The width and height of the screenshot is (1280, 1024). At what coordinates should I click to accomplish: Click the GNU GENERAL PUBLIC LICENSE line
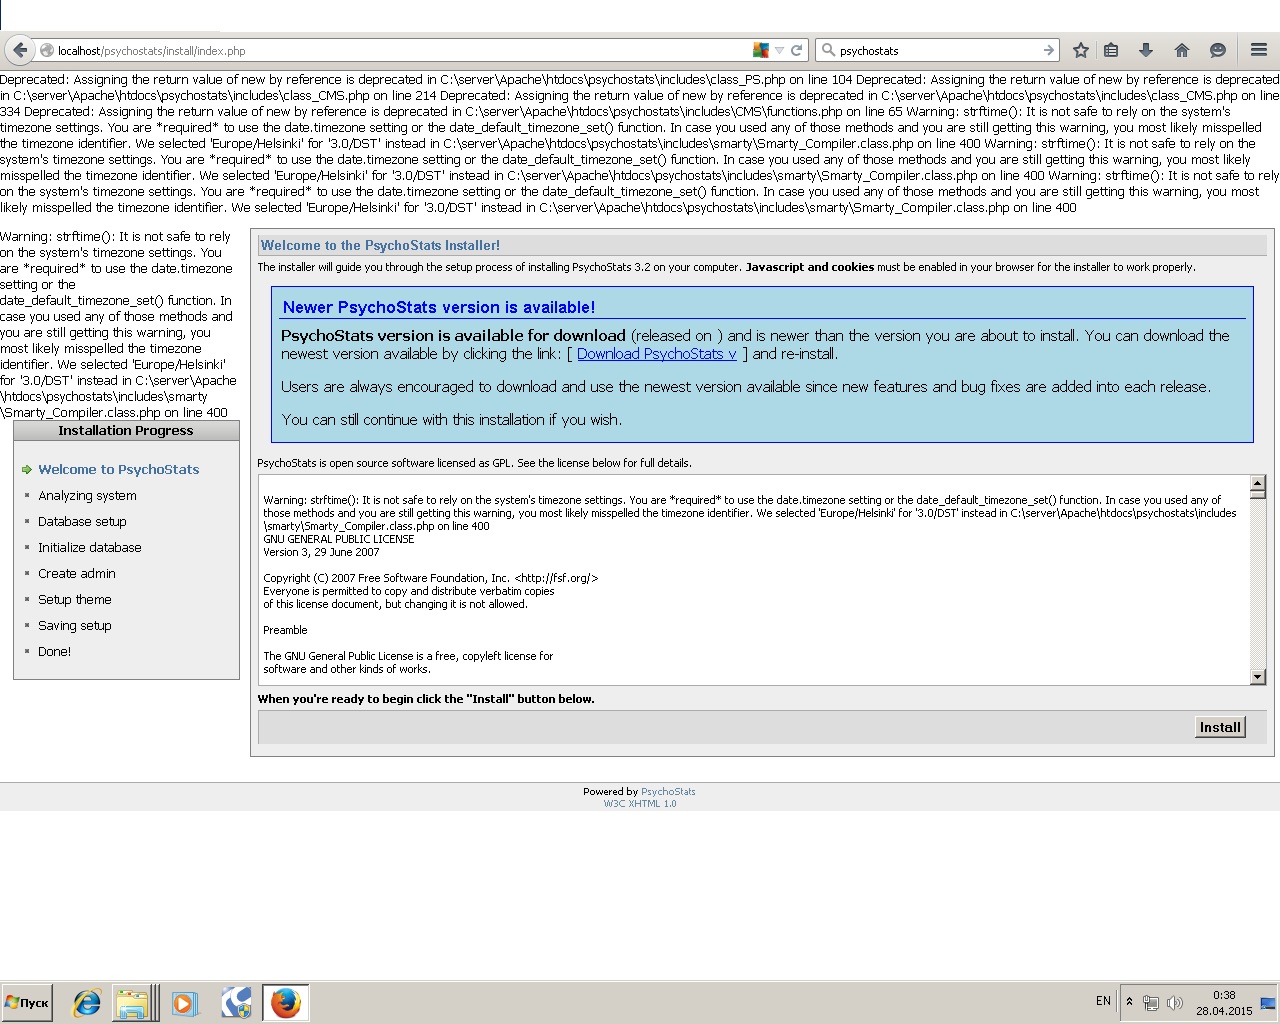click(x=339, y=539)
